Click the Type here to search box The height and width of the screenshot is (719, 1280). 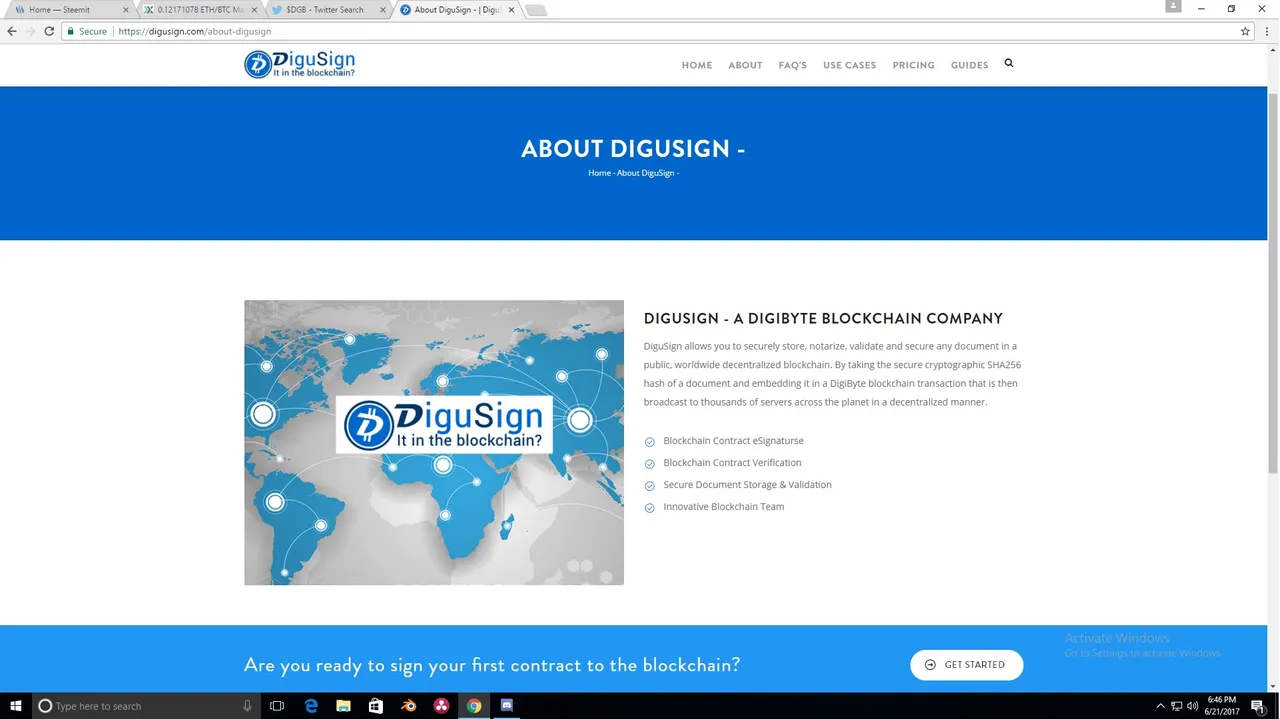146,706
